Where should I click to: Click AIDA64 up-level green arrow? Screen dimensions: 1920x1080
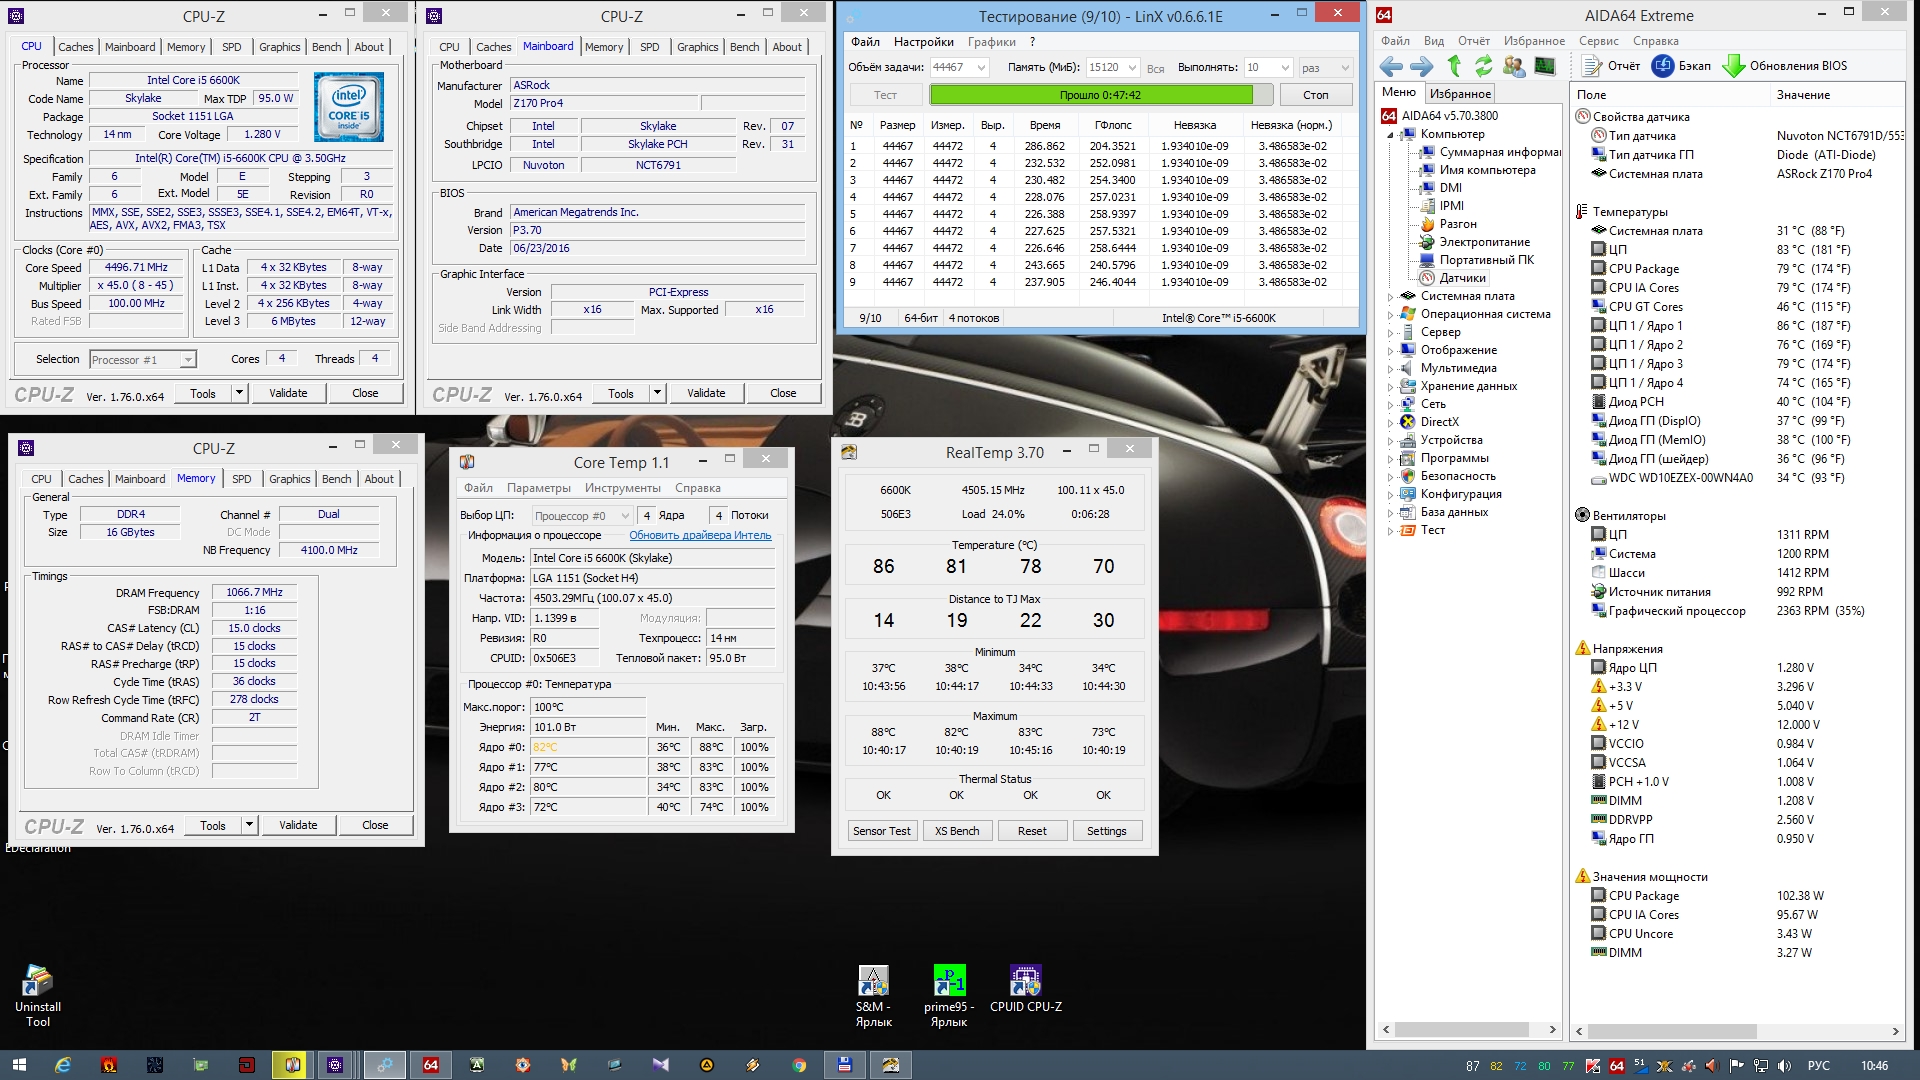coord(1455,66)
